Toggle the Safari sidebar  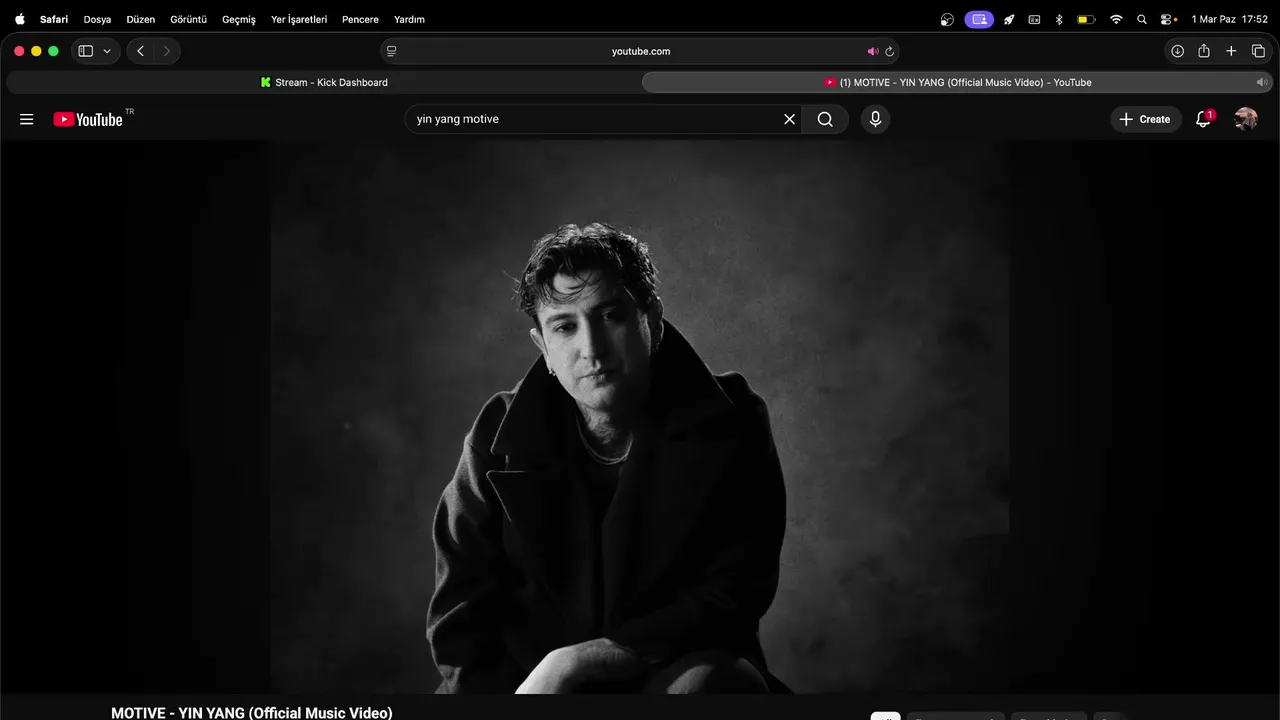click(86, 51)
